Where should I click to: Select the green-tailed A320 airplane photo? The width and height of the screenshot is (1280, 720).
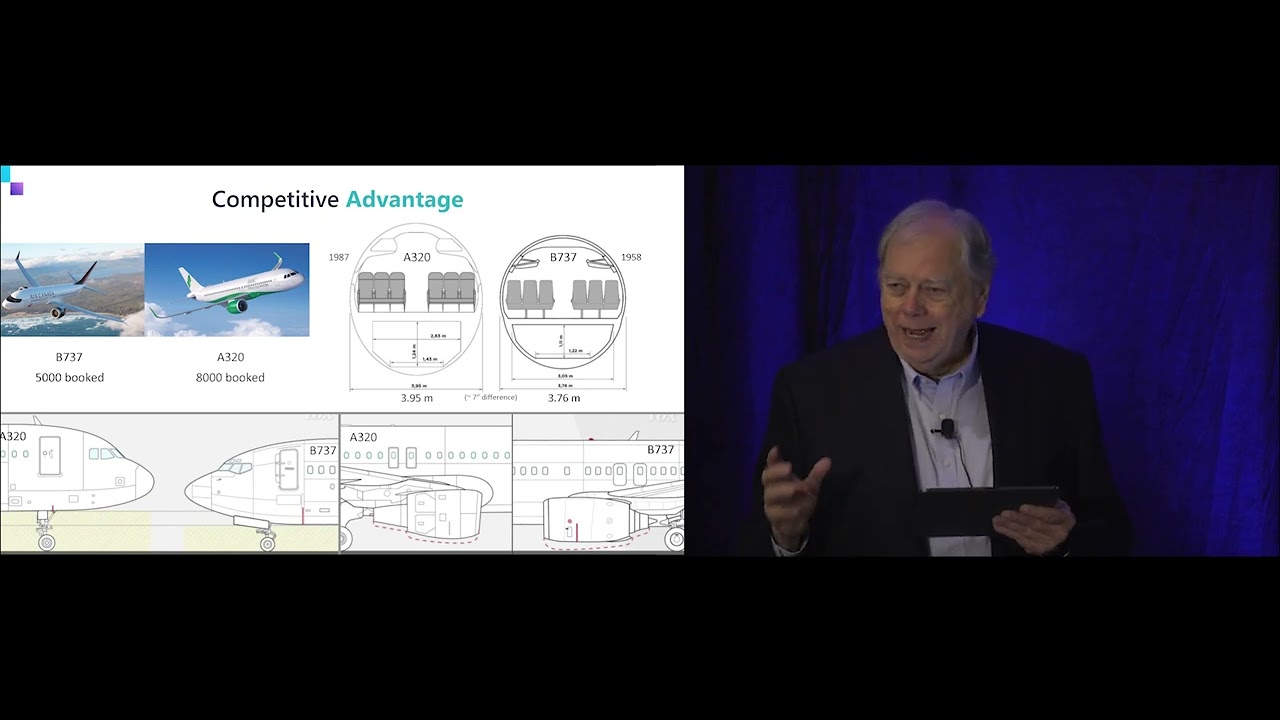[x=227, y=290]
